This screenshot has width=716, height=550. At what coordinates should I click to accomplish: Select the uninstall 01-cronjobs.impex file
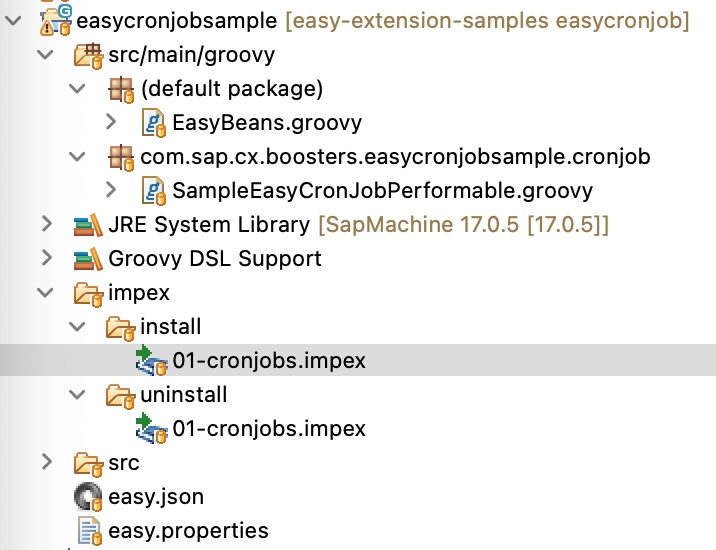tap(269, 429)
